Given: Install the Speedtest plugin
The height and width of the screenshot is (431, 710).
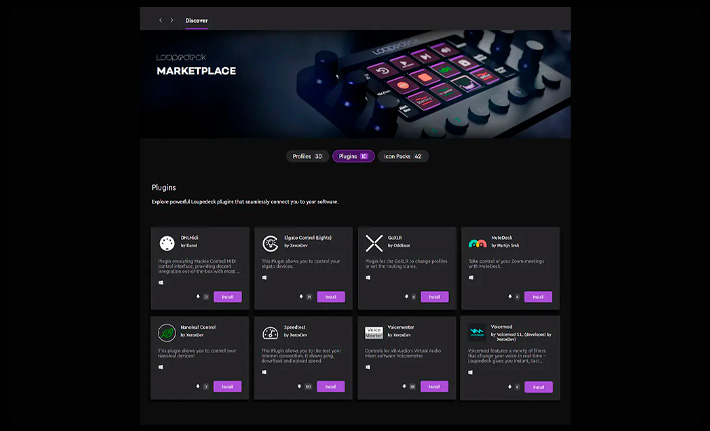Looking at the screenshot, I should pos(331,387).
